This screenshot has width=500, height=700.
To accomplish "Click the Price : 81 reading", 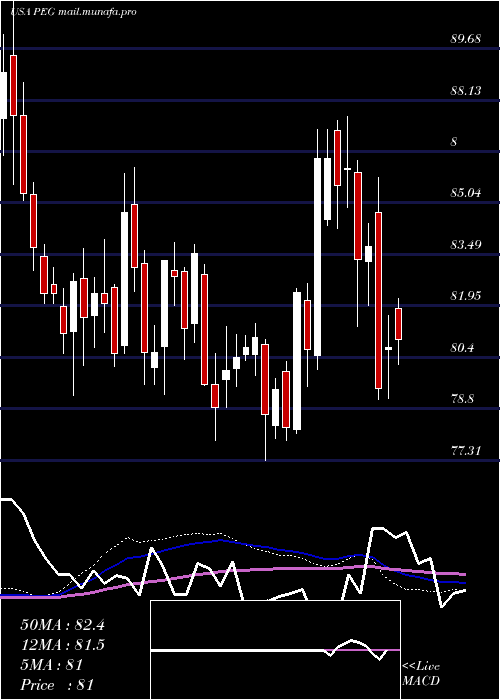I will (57, 685).
